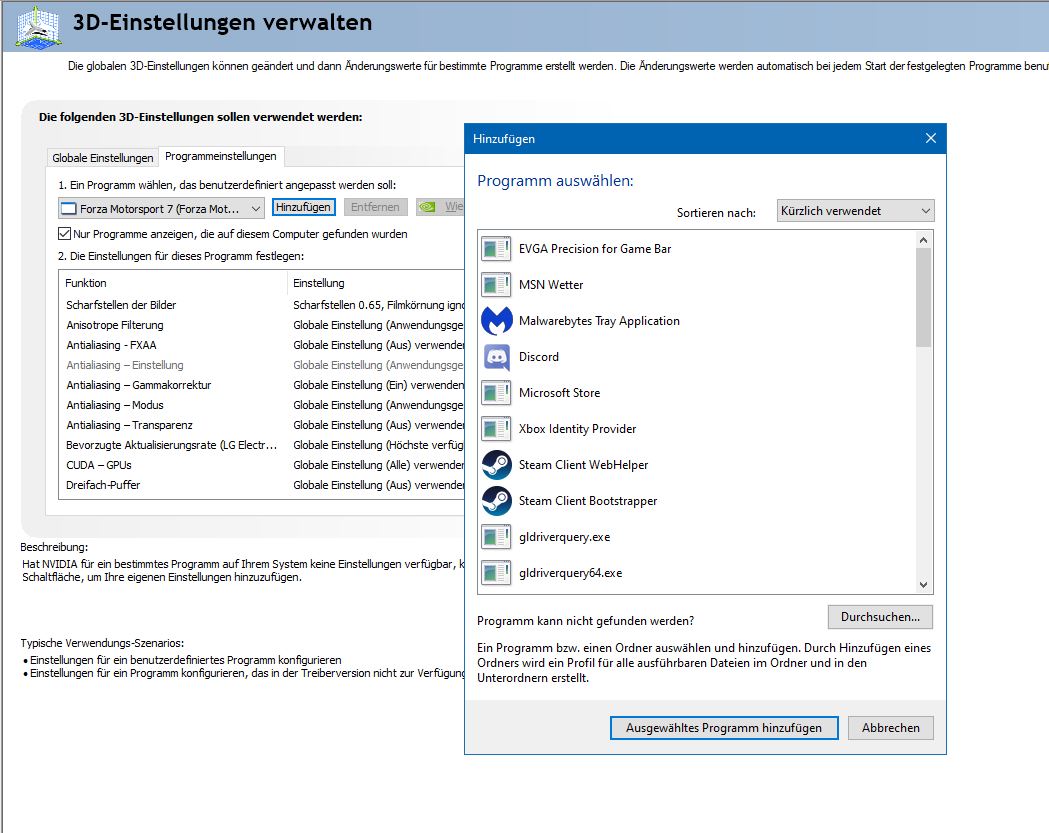The height and width of the screenshot is (833, 1049).
Task: Select 'Antialiasing - FXAA' setting row
Action: pos(262,345)
